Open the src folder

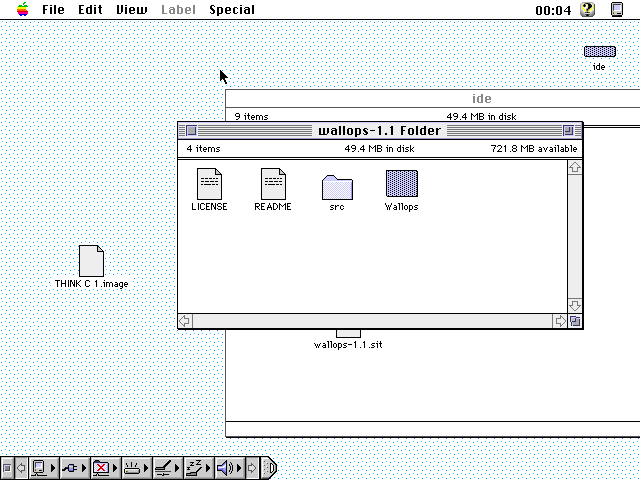pyautogui.click(x=337, y=186)
